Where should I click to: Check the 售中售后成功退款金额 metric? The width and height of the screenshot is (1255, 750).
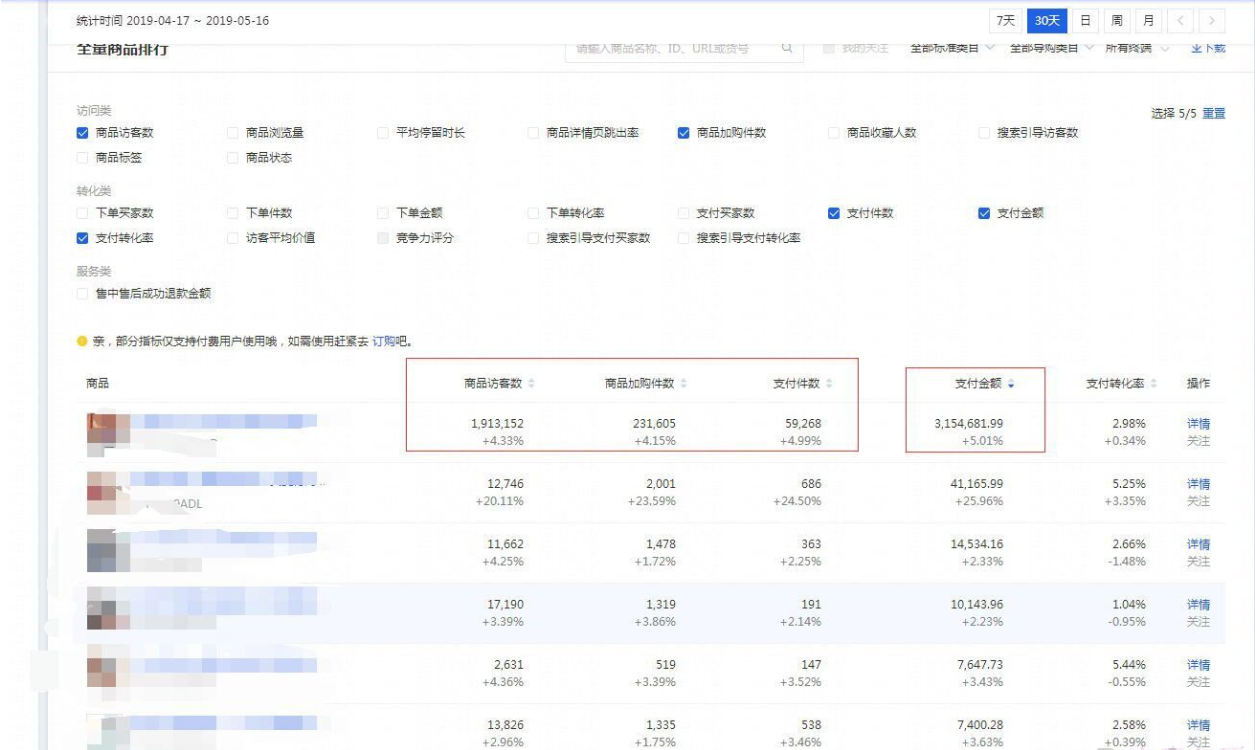(83, 293)
